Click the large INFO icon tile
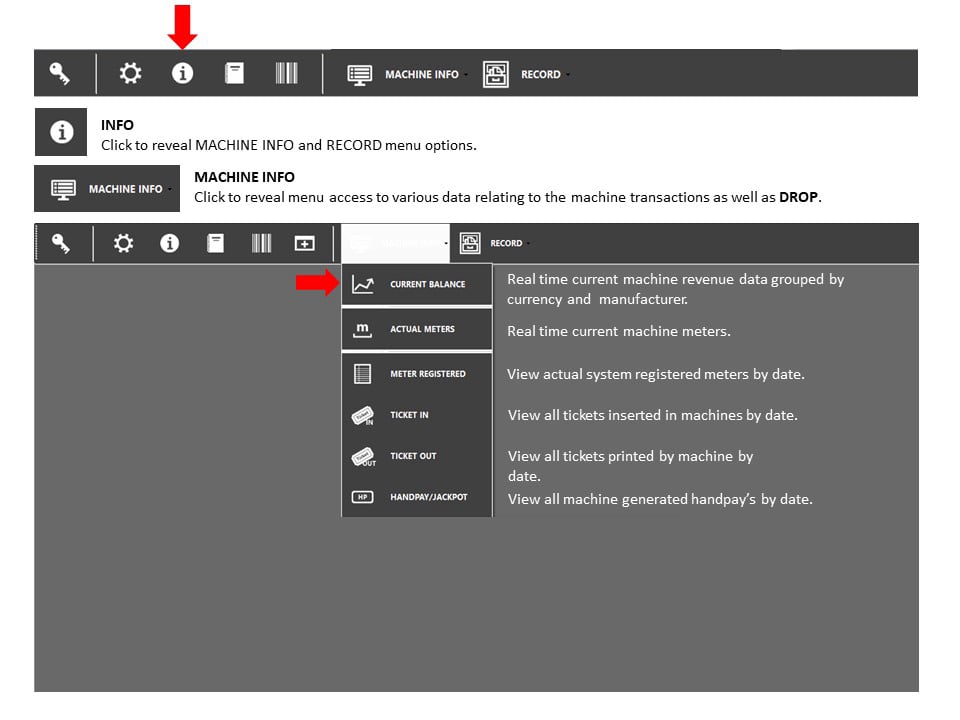This screenshot has height=720, width=960. [x=61, y=132]
